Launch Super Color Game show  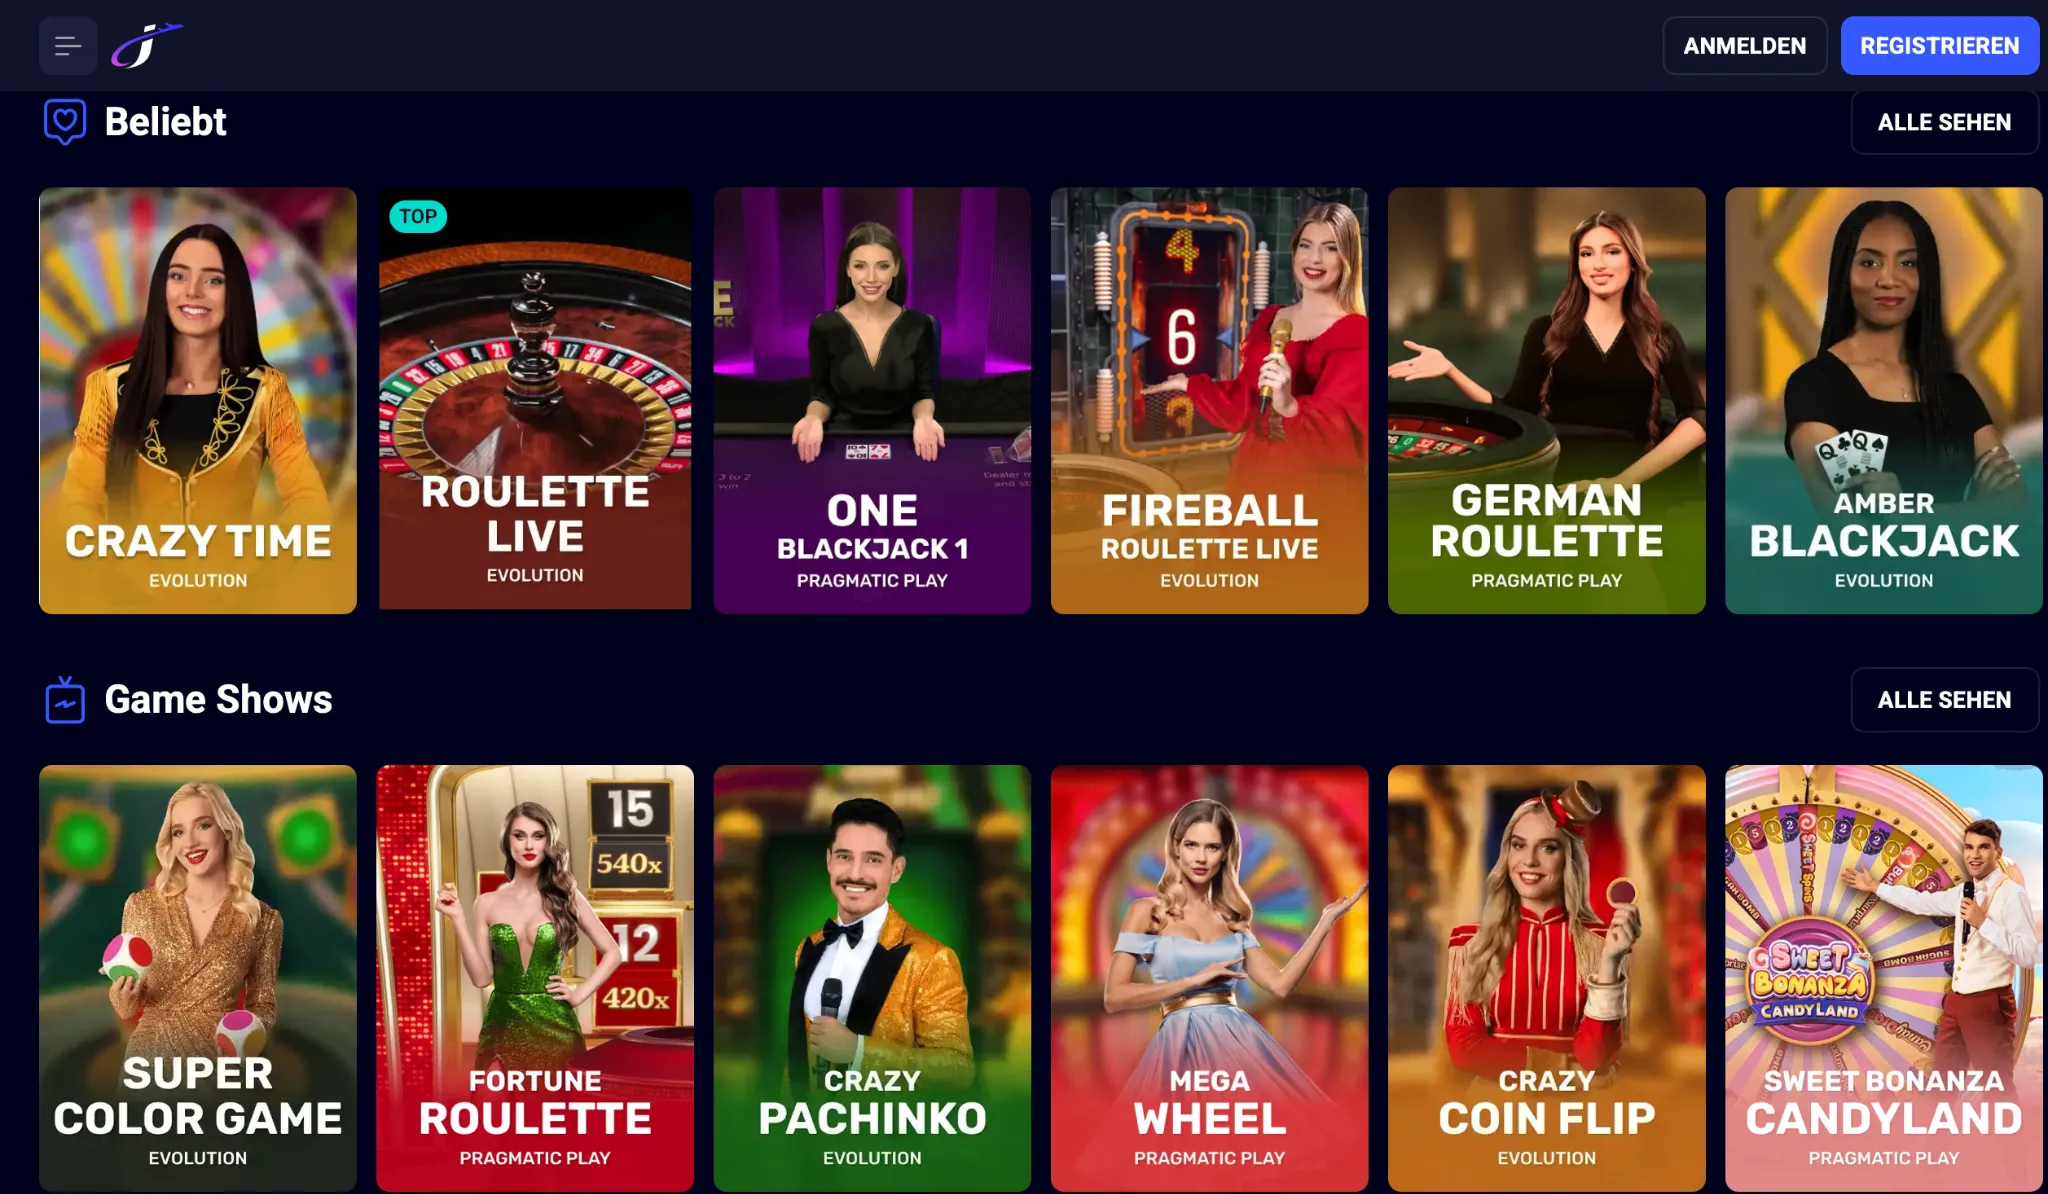pyautogui.click(x=198, y=978)
